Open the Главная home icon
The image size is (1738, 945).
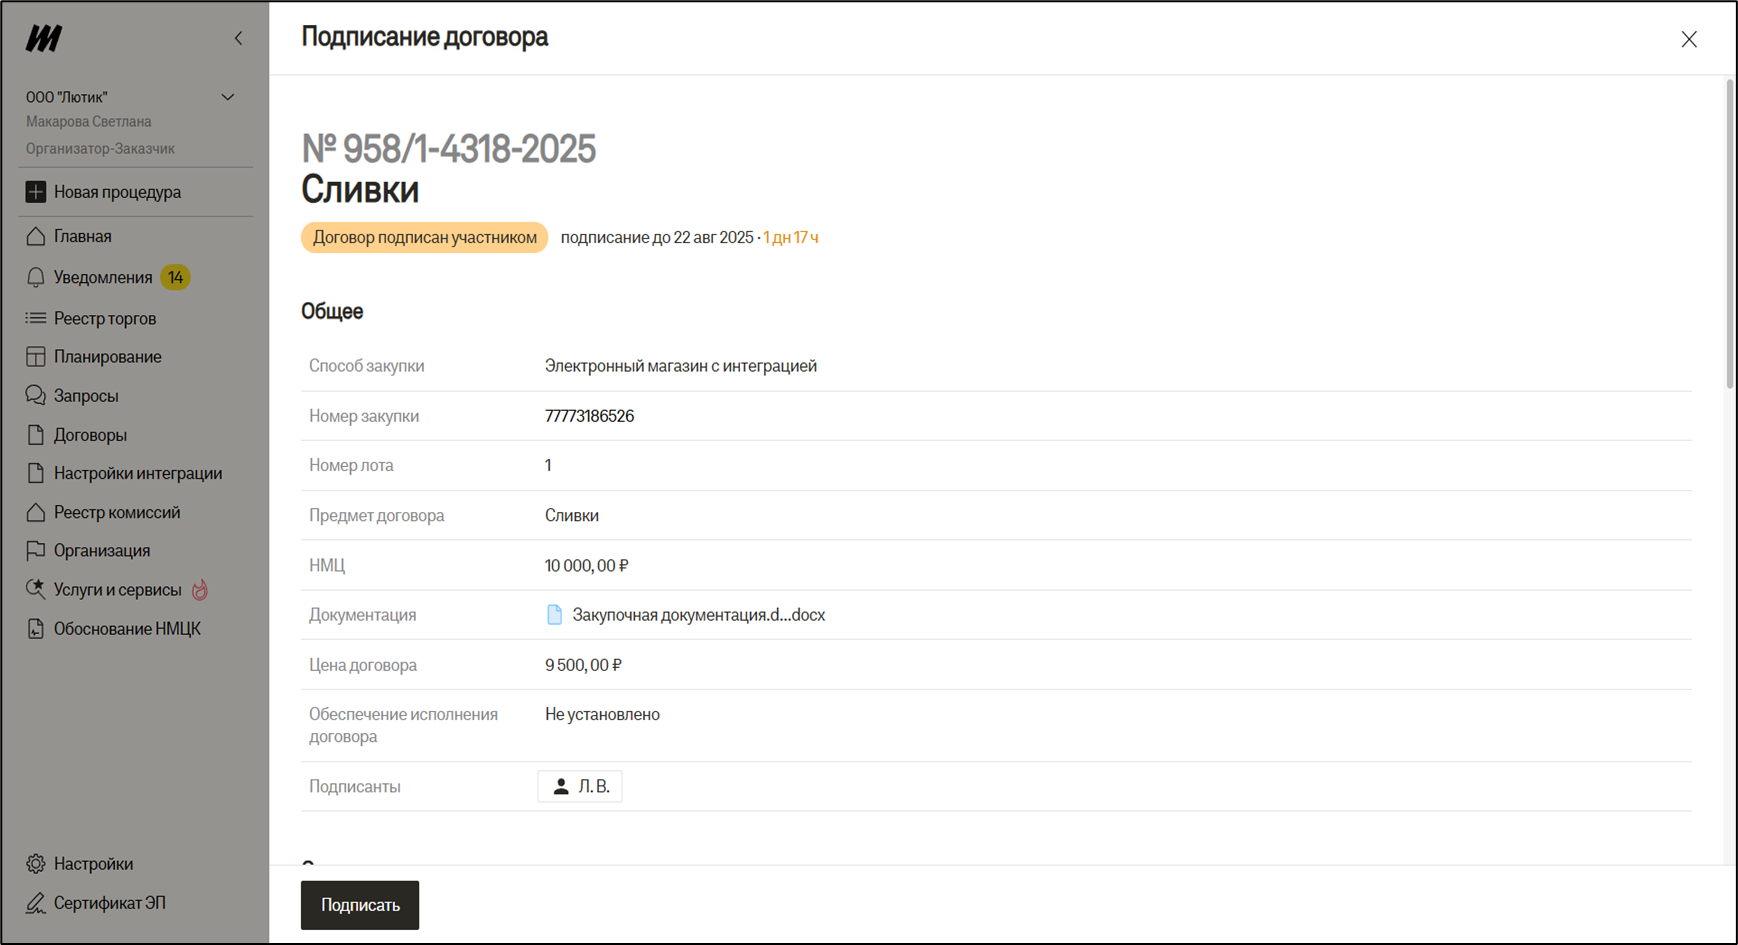click(x=36, y=236)
